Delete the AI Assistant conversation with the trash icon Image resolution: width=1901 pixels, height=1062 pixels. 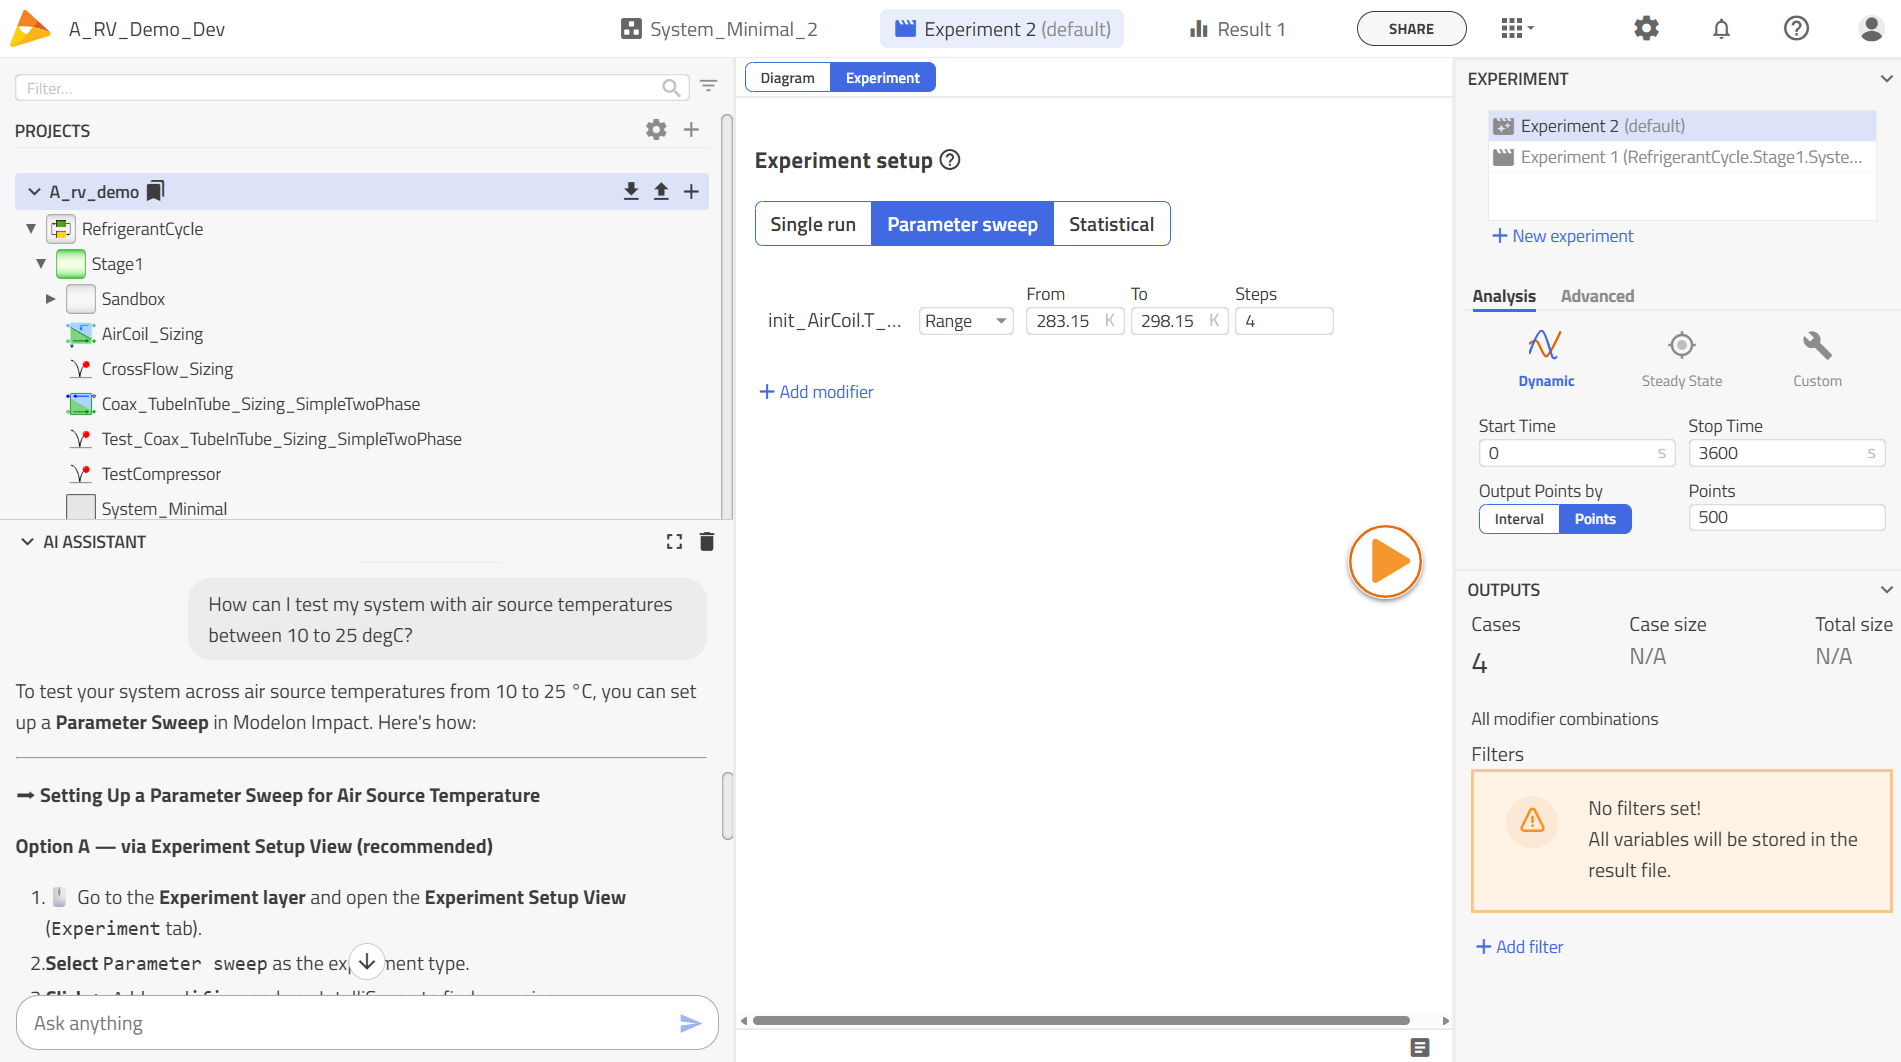click(x=707, y=542)
